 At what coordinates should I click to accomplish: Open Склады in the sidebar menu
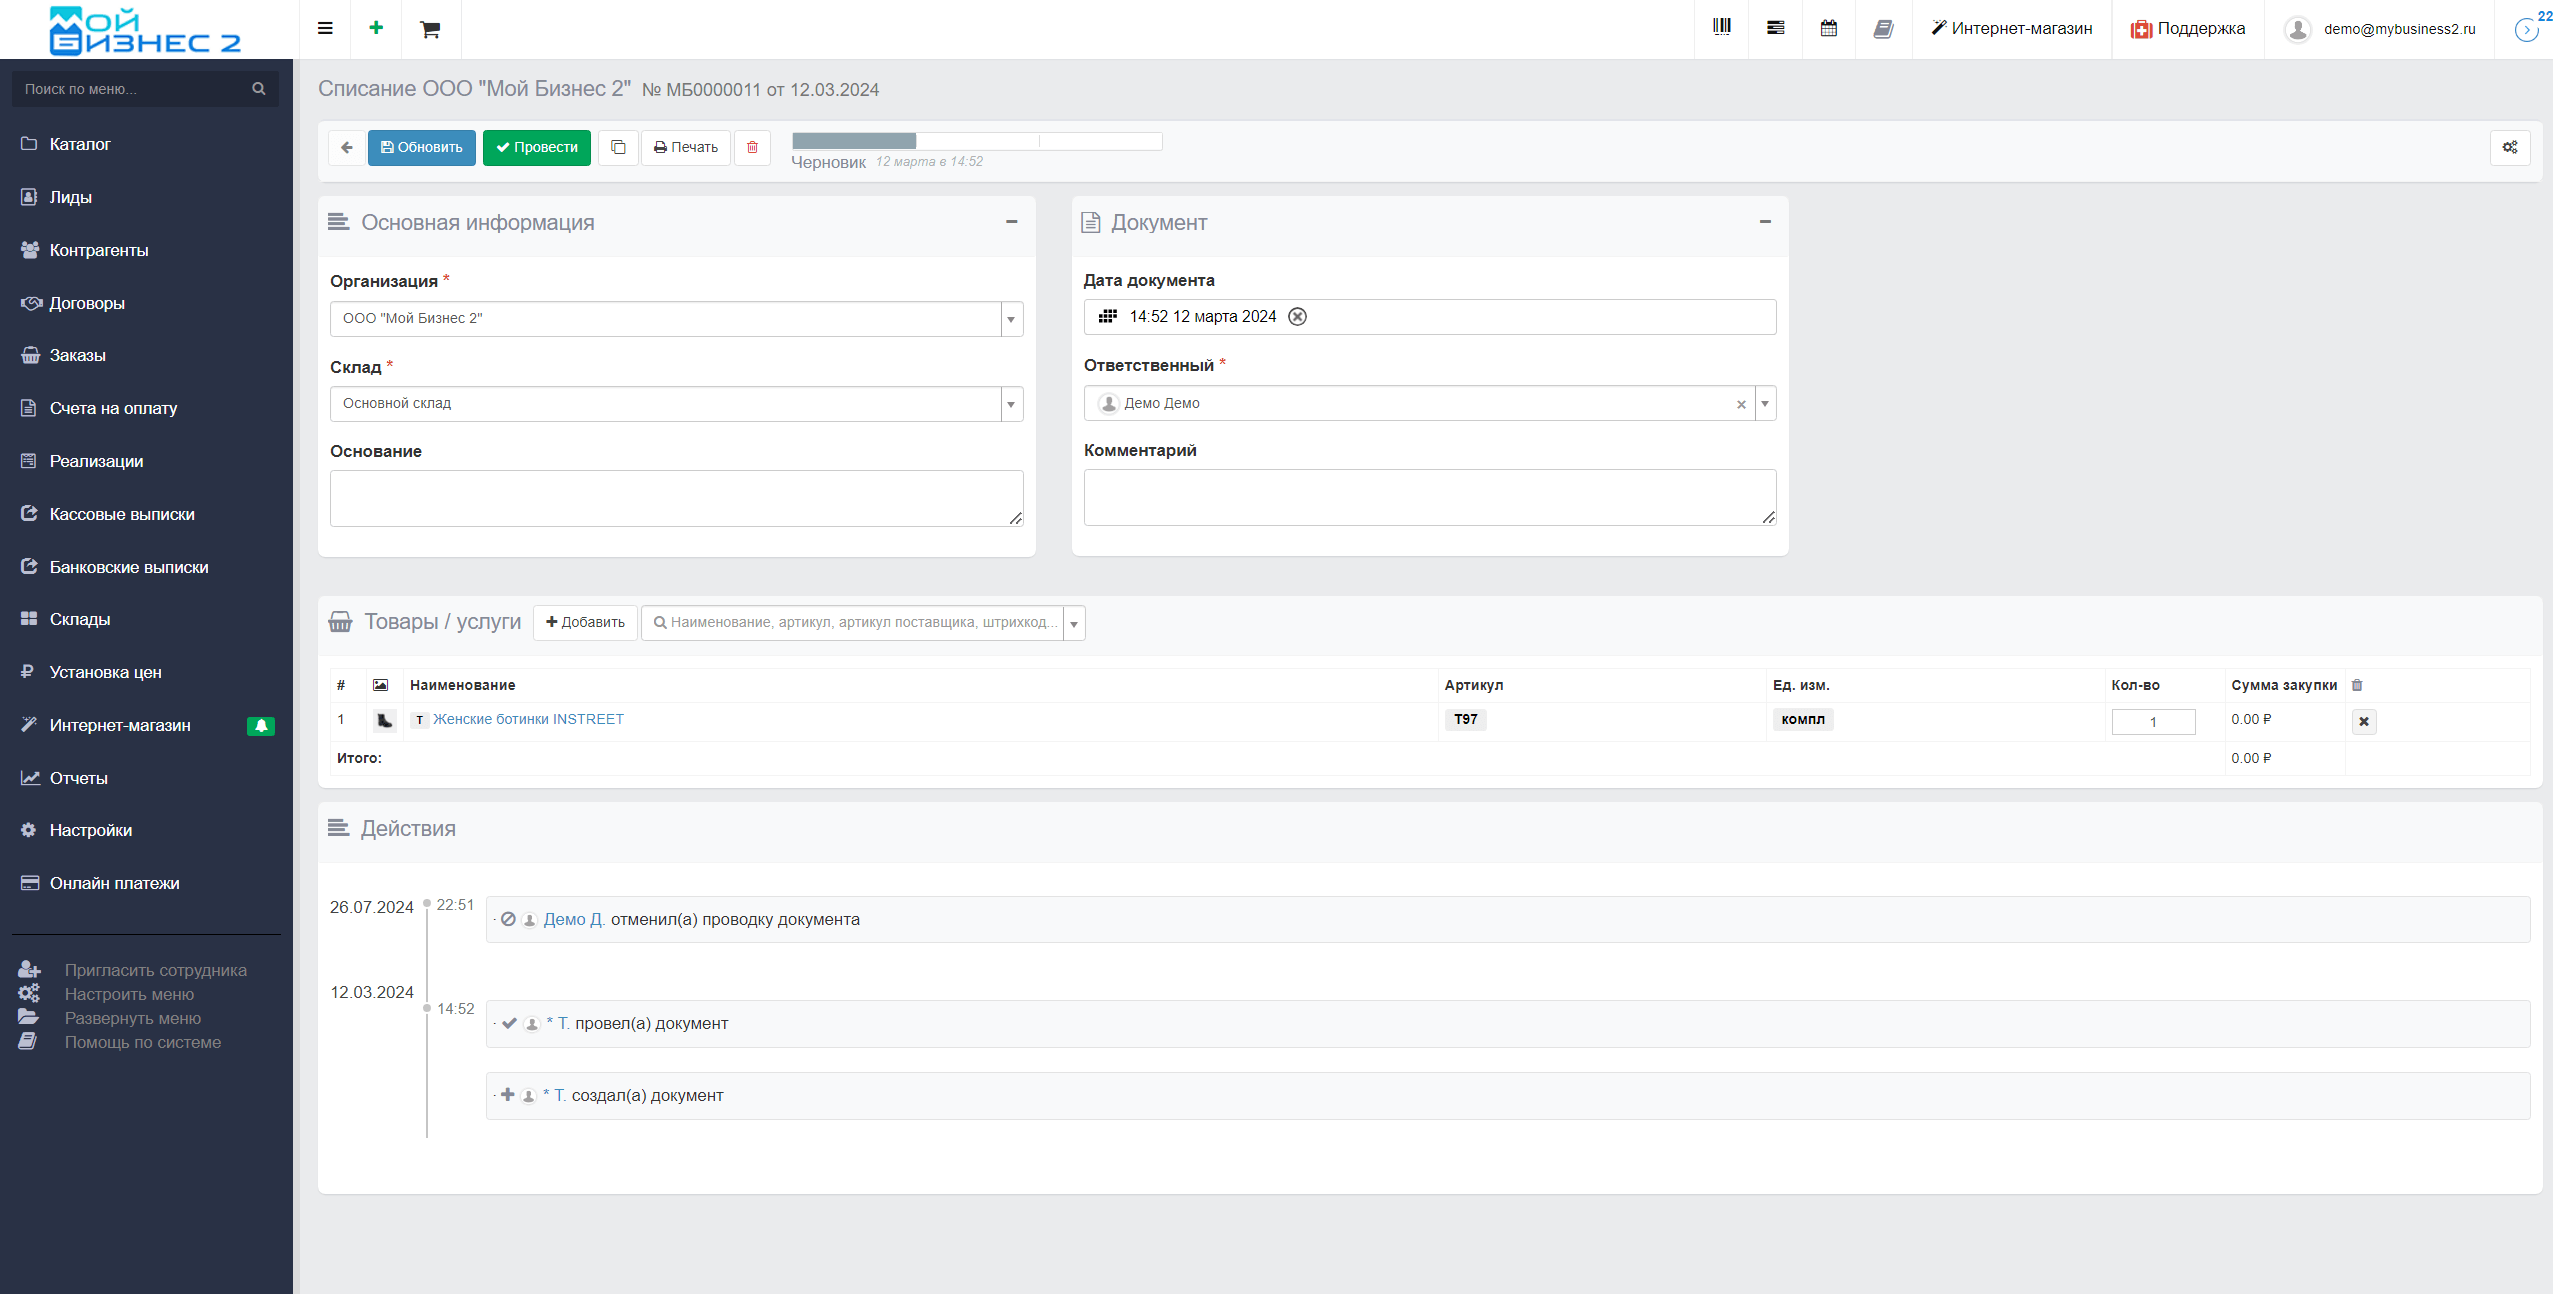[x=80, y=619]
